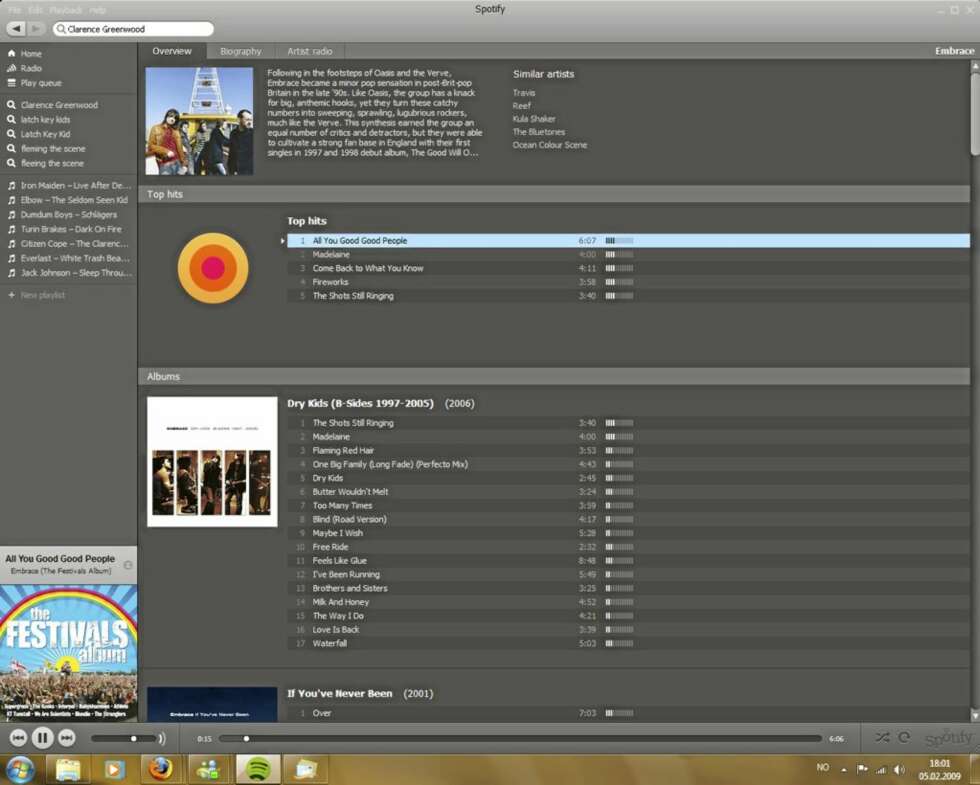This screenshot has height=785, width=980.
Task: Open Home in the sidebar
Action: tap(31, 54)
